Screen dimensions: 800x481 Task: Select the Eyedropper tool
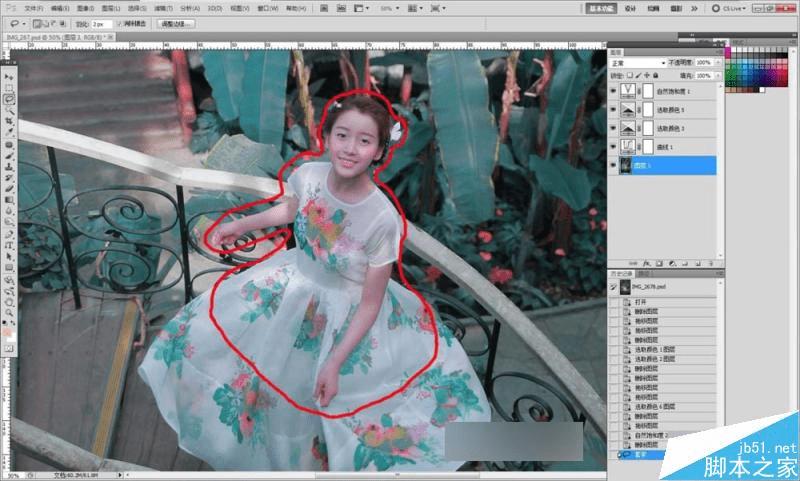(x=9, y=132)
